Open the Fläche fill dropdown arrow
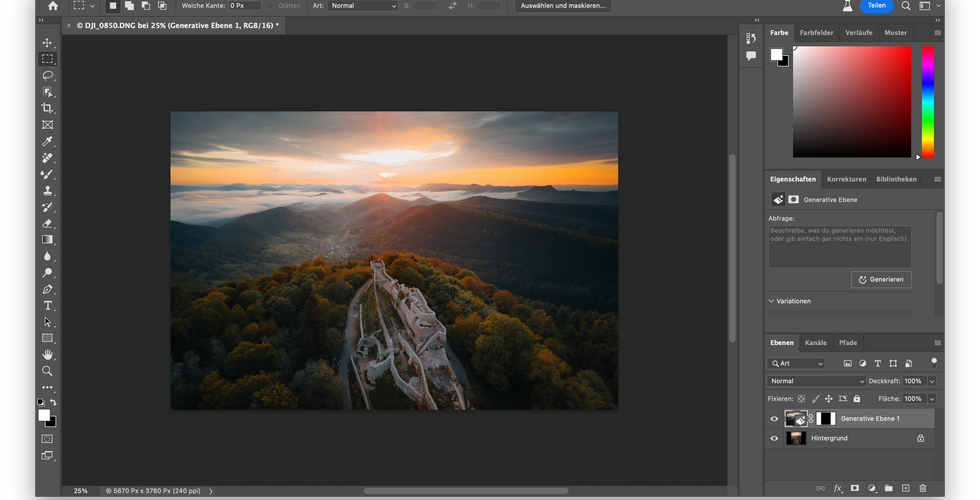Image resolution: width=980 pixels, height=500 pixels. [932, 398]
